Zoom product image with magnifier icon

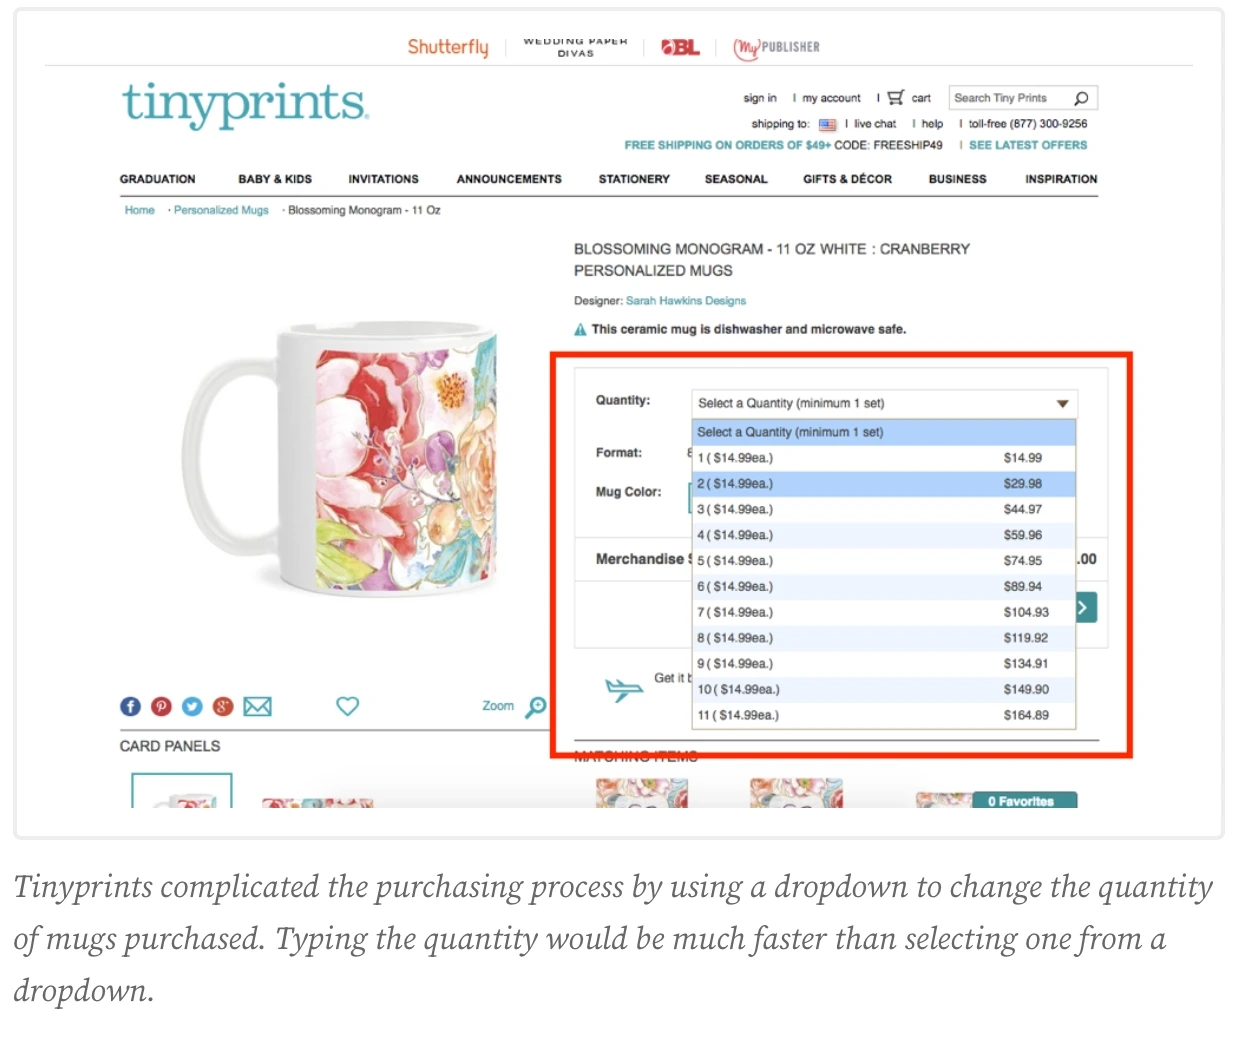[536, 707]
